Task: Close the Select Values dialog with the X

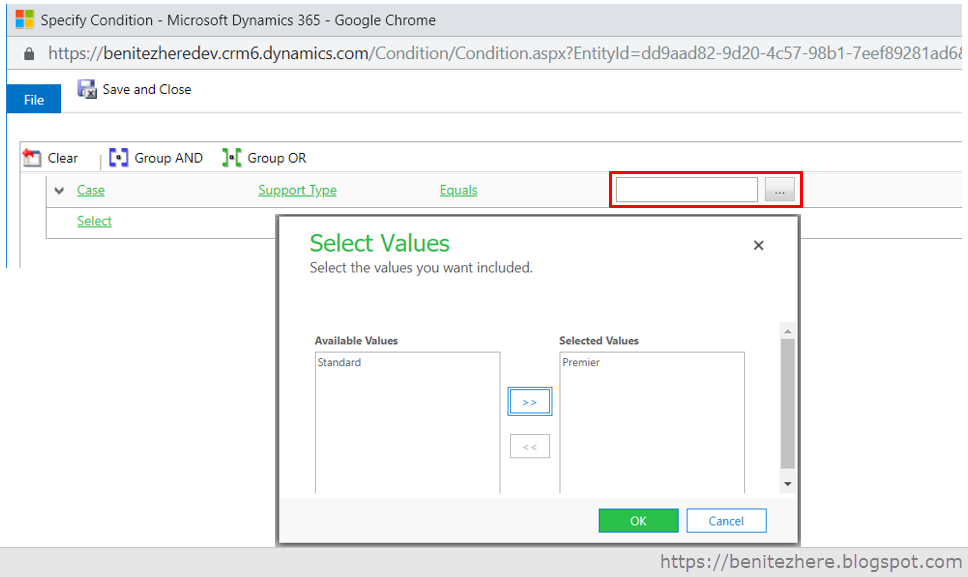Action: point(758,244)
